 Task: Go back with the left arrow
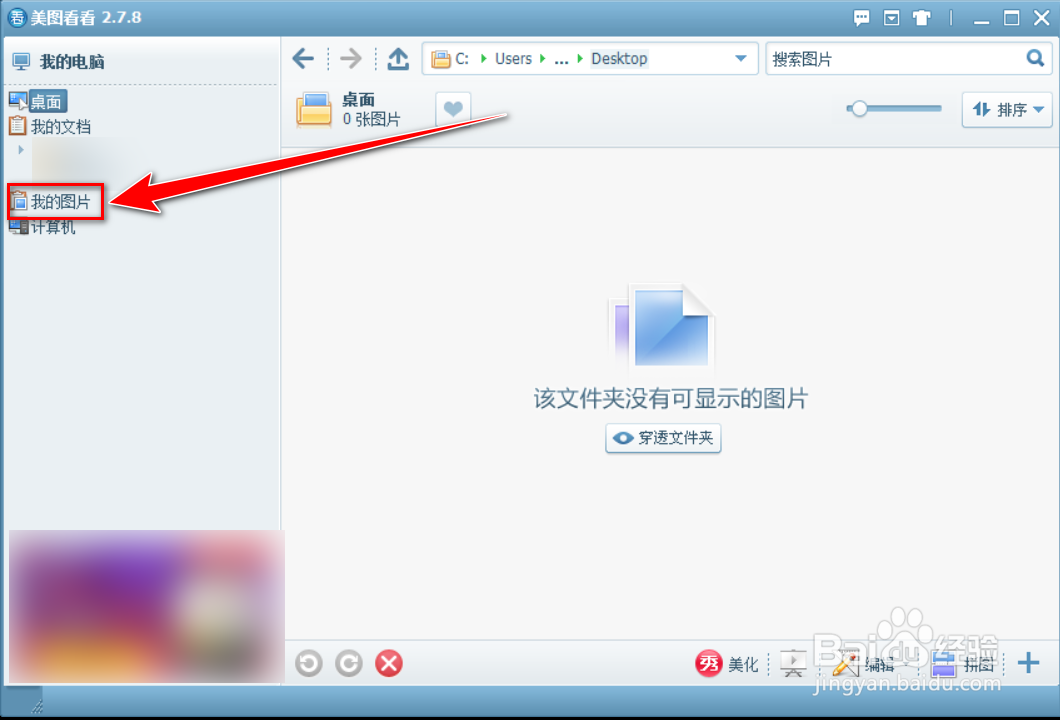pyautogui.click(x=303, y=59)
